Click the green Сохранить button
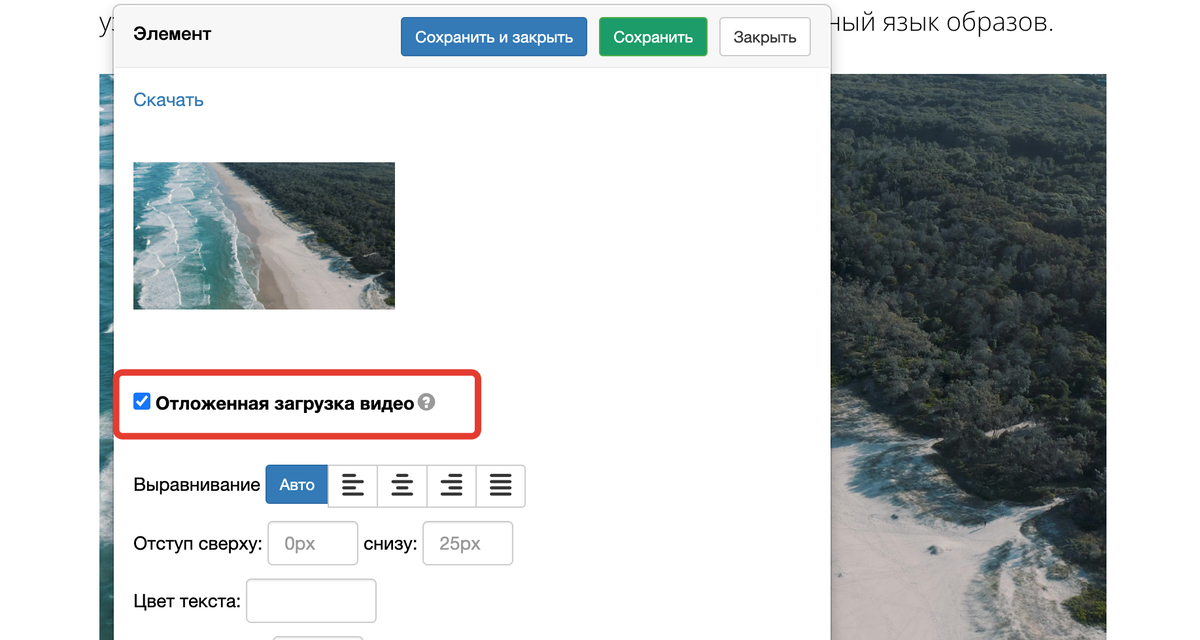1200x640 pixels. 653,37
